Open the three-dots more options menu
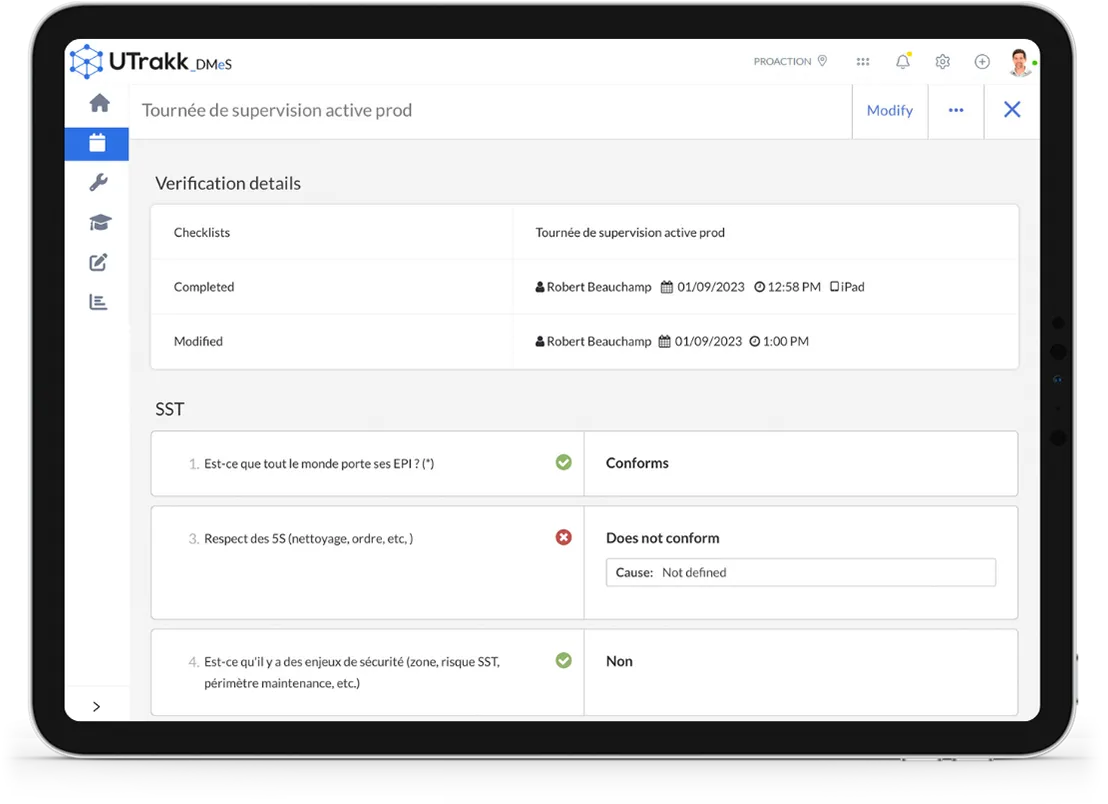The width and height of the screenshot is (1108, 804). pyautogui.click(x=956, y=110)
